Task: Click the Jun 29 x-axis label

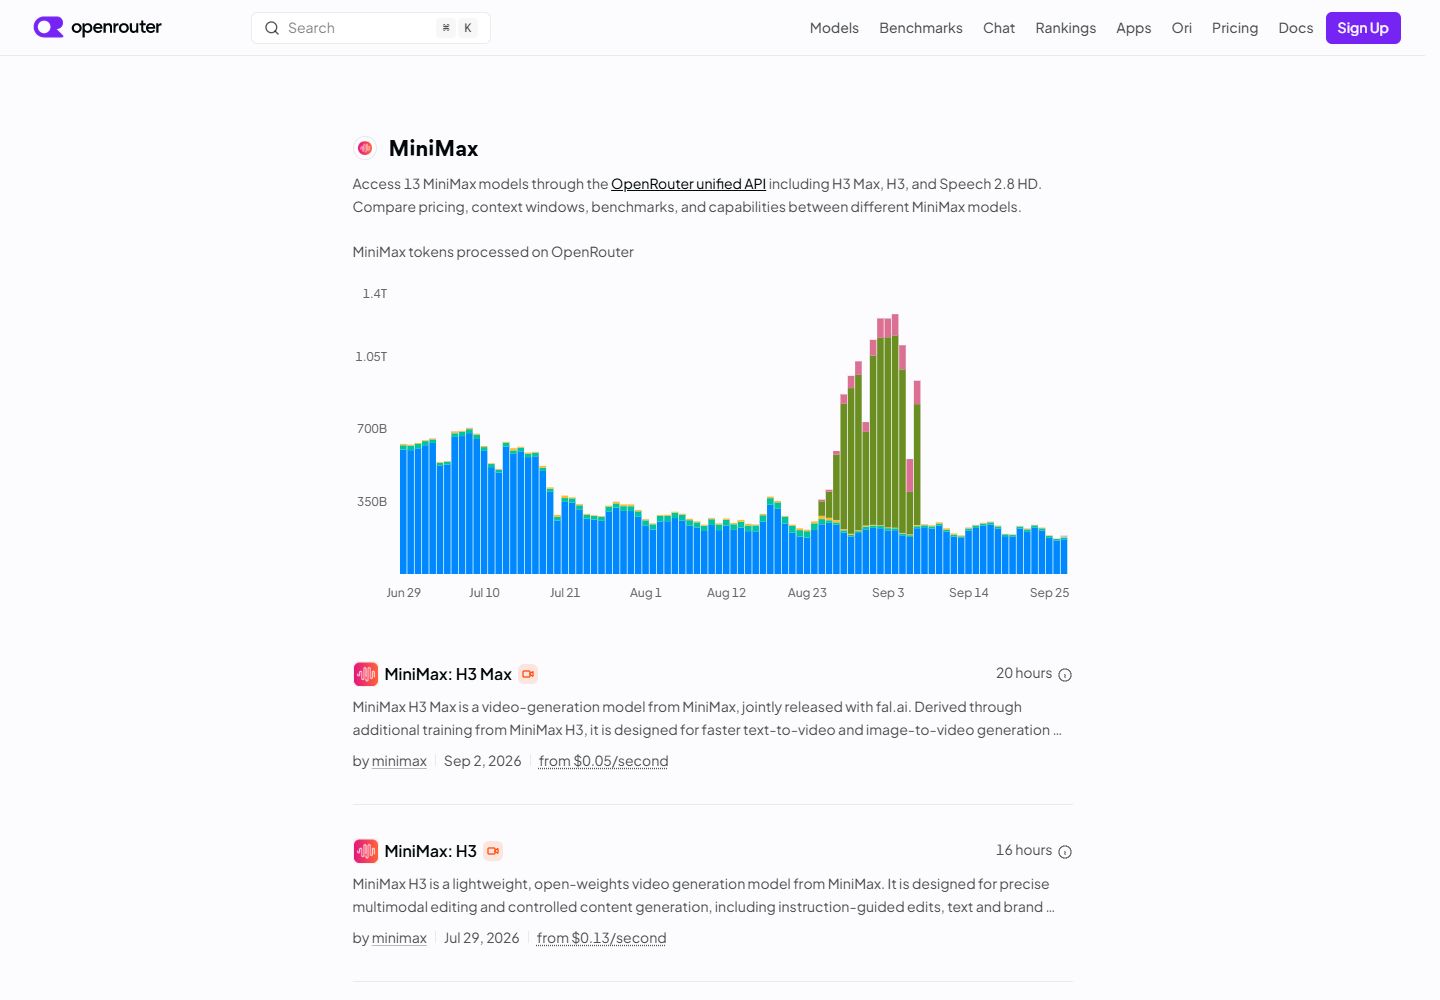Action: [x=404, y=593]
